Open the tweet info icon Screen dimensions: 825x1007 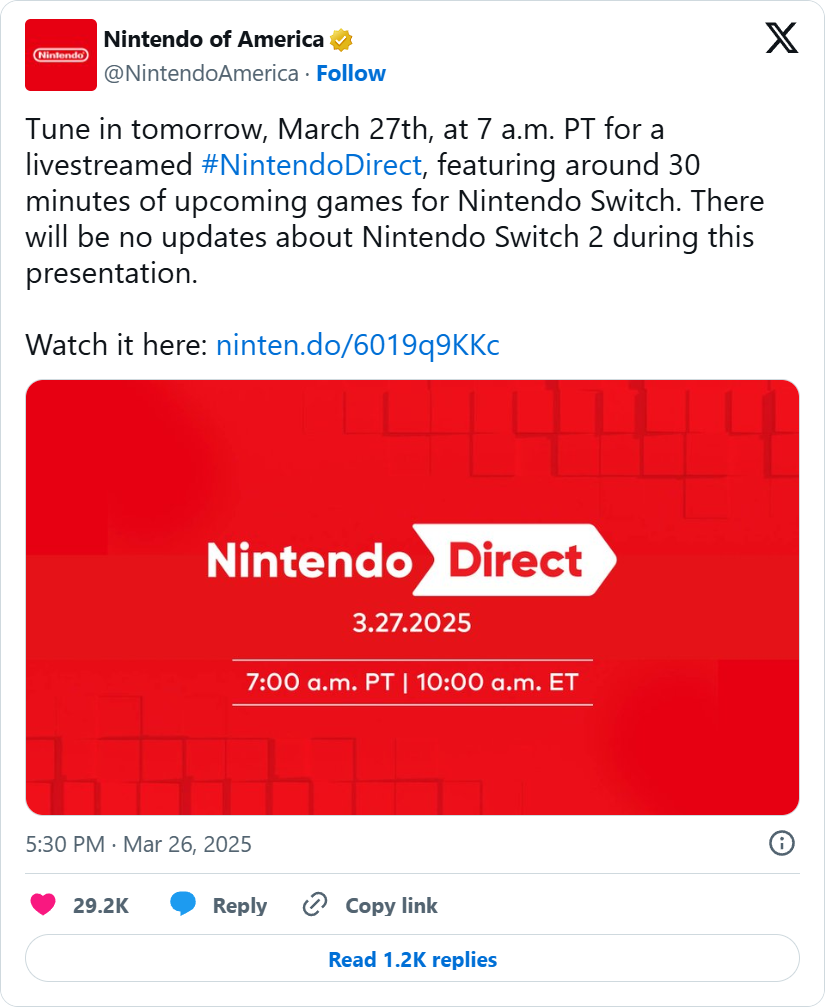pyautogui.click(x=781, y=843)
